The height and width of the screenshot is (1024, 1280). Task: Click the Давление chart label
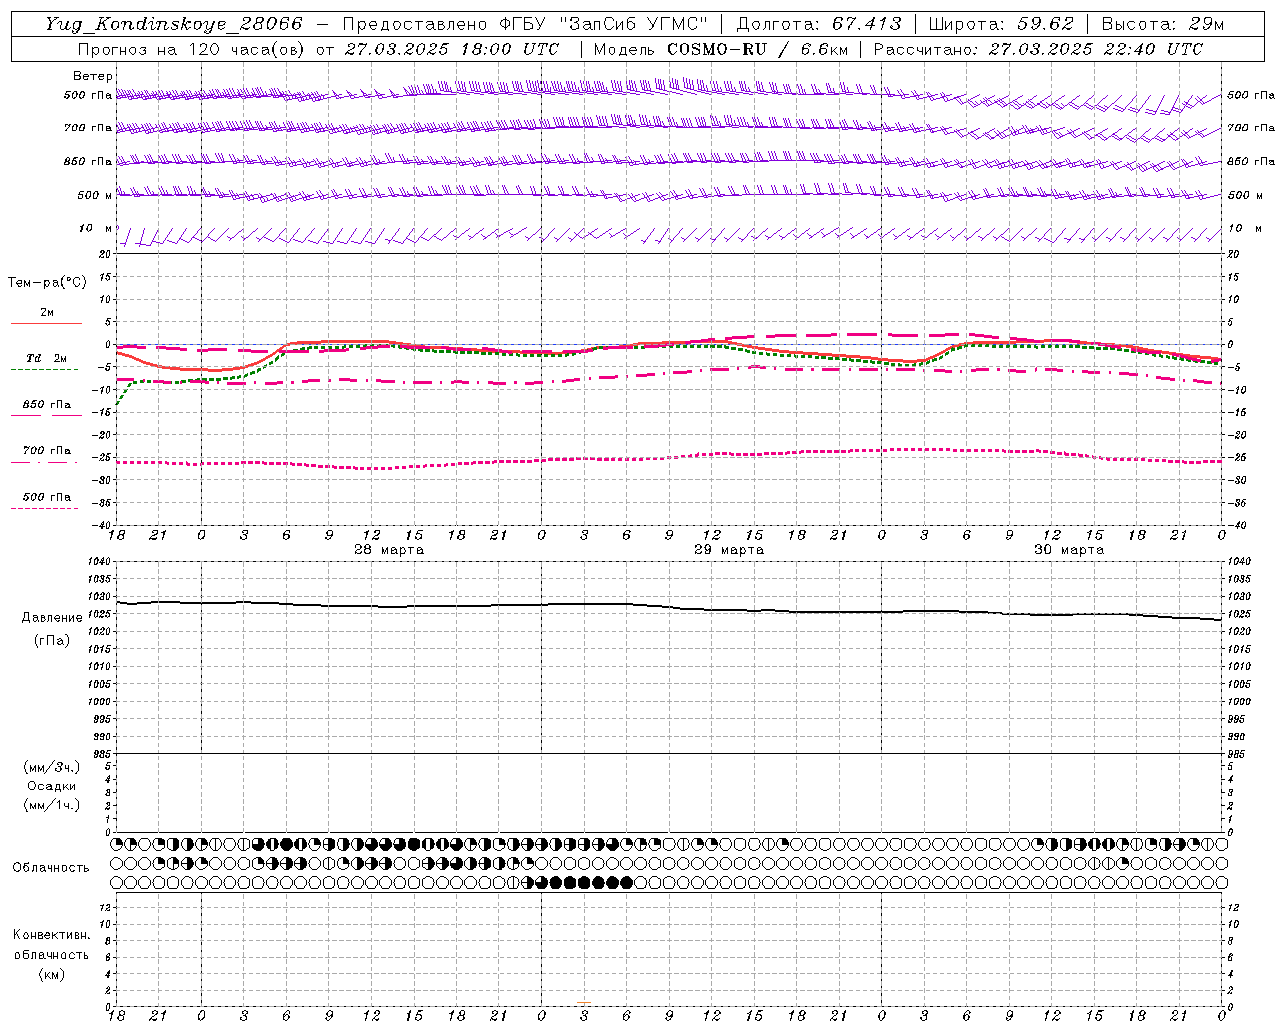pyautogui.click(x=52, y=617)
